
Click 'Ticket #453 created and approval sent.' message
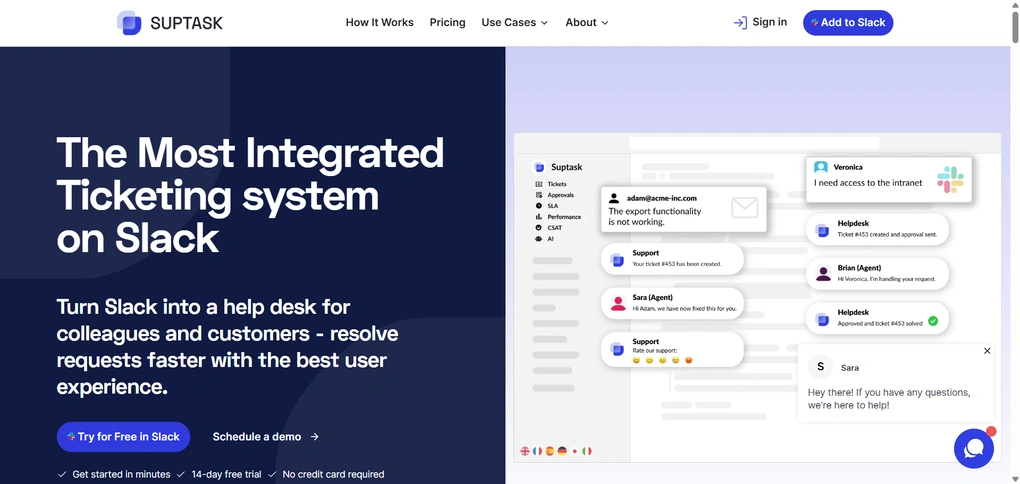887,234
